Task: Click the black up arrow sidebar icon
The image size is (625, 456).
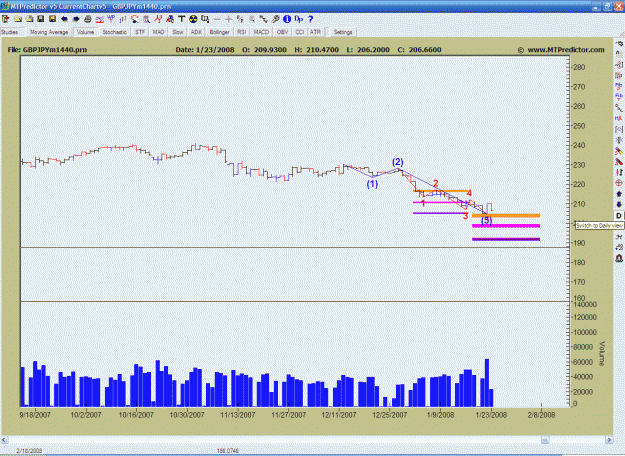Action: (619, 194)
